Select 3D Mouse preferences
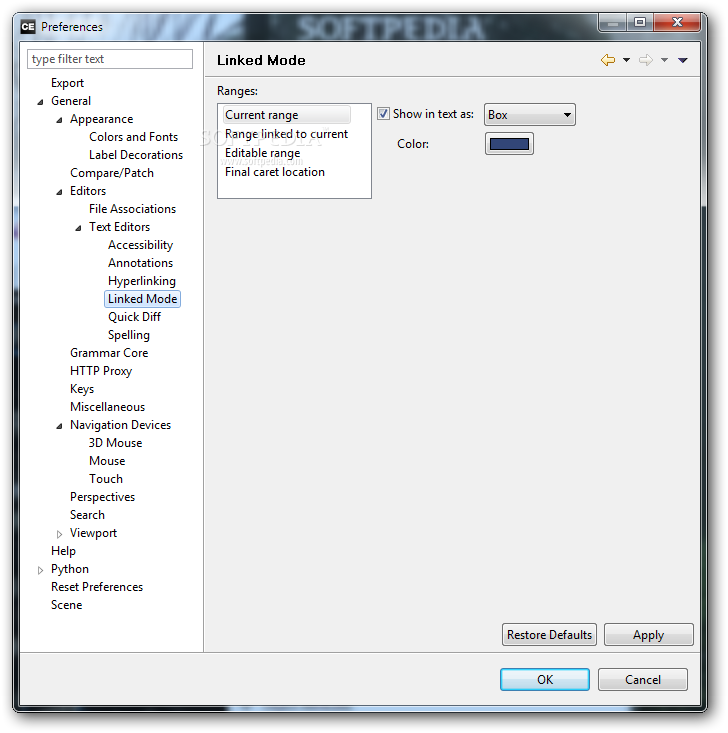 pyautogui.click(x=115, y=443)
